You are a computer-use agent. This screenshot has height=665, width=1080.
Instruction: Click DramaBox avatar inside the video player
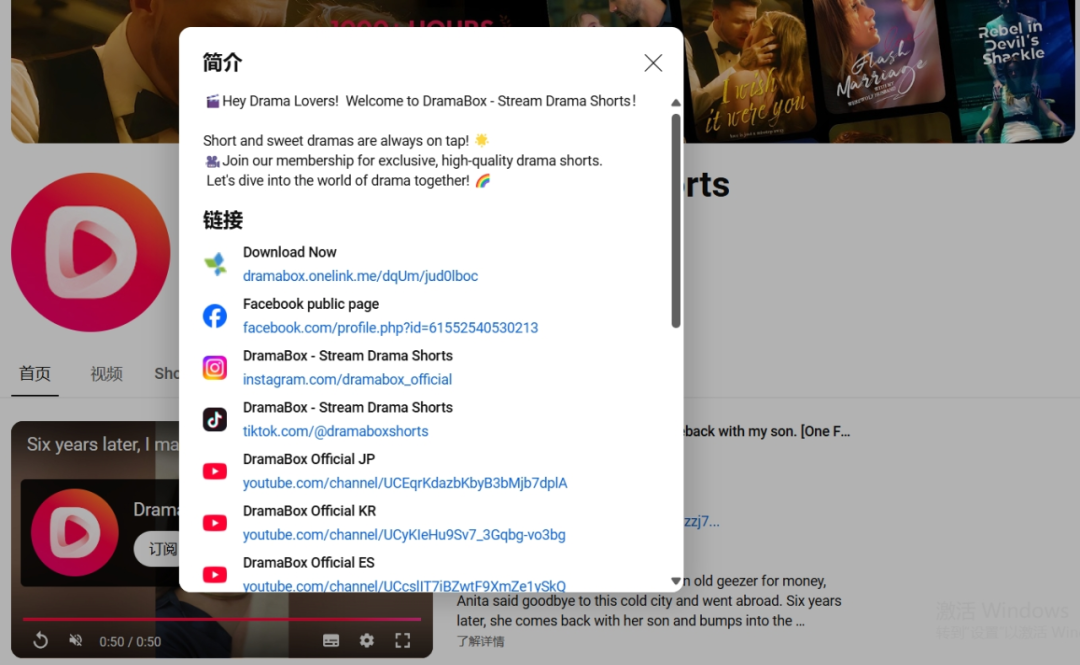point(74,533)
